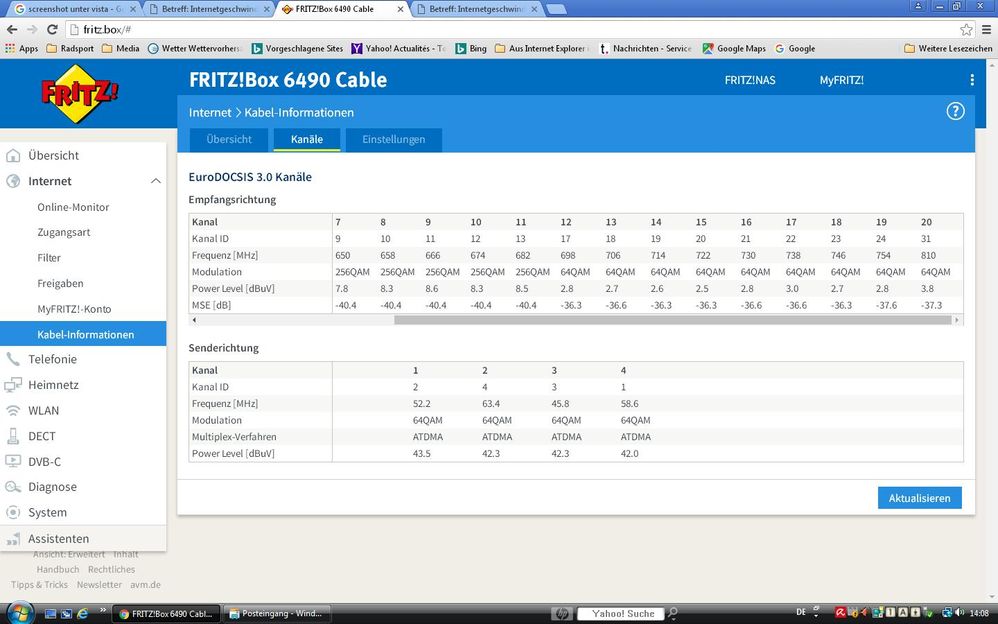Click the Handbuch footer link

coord(58,569)
